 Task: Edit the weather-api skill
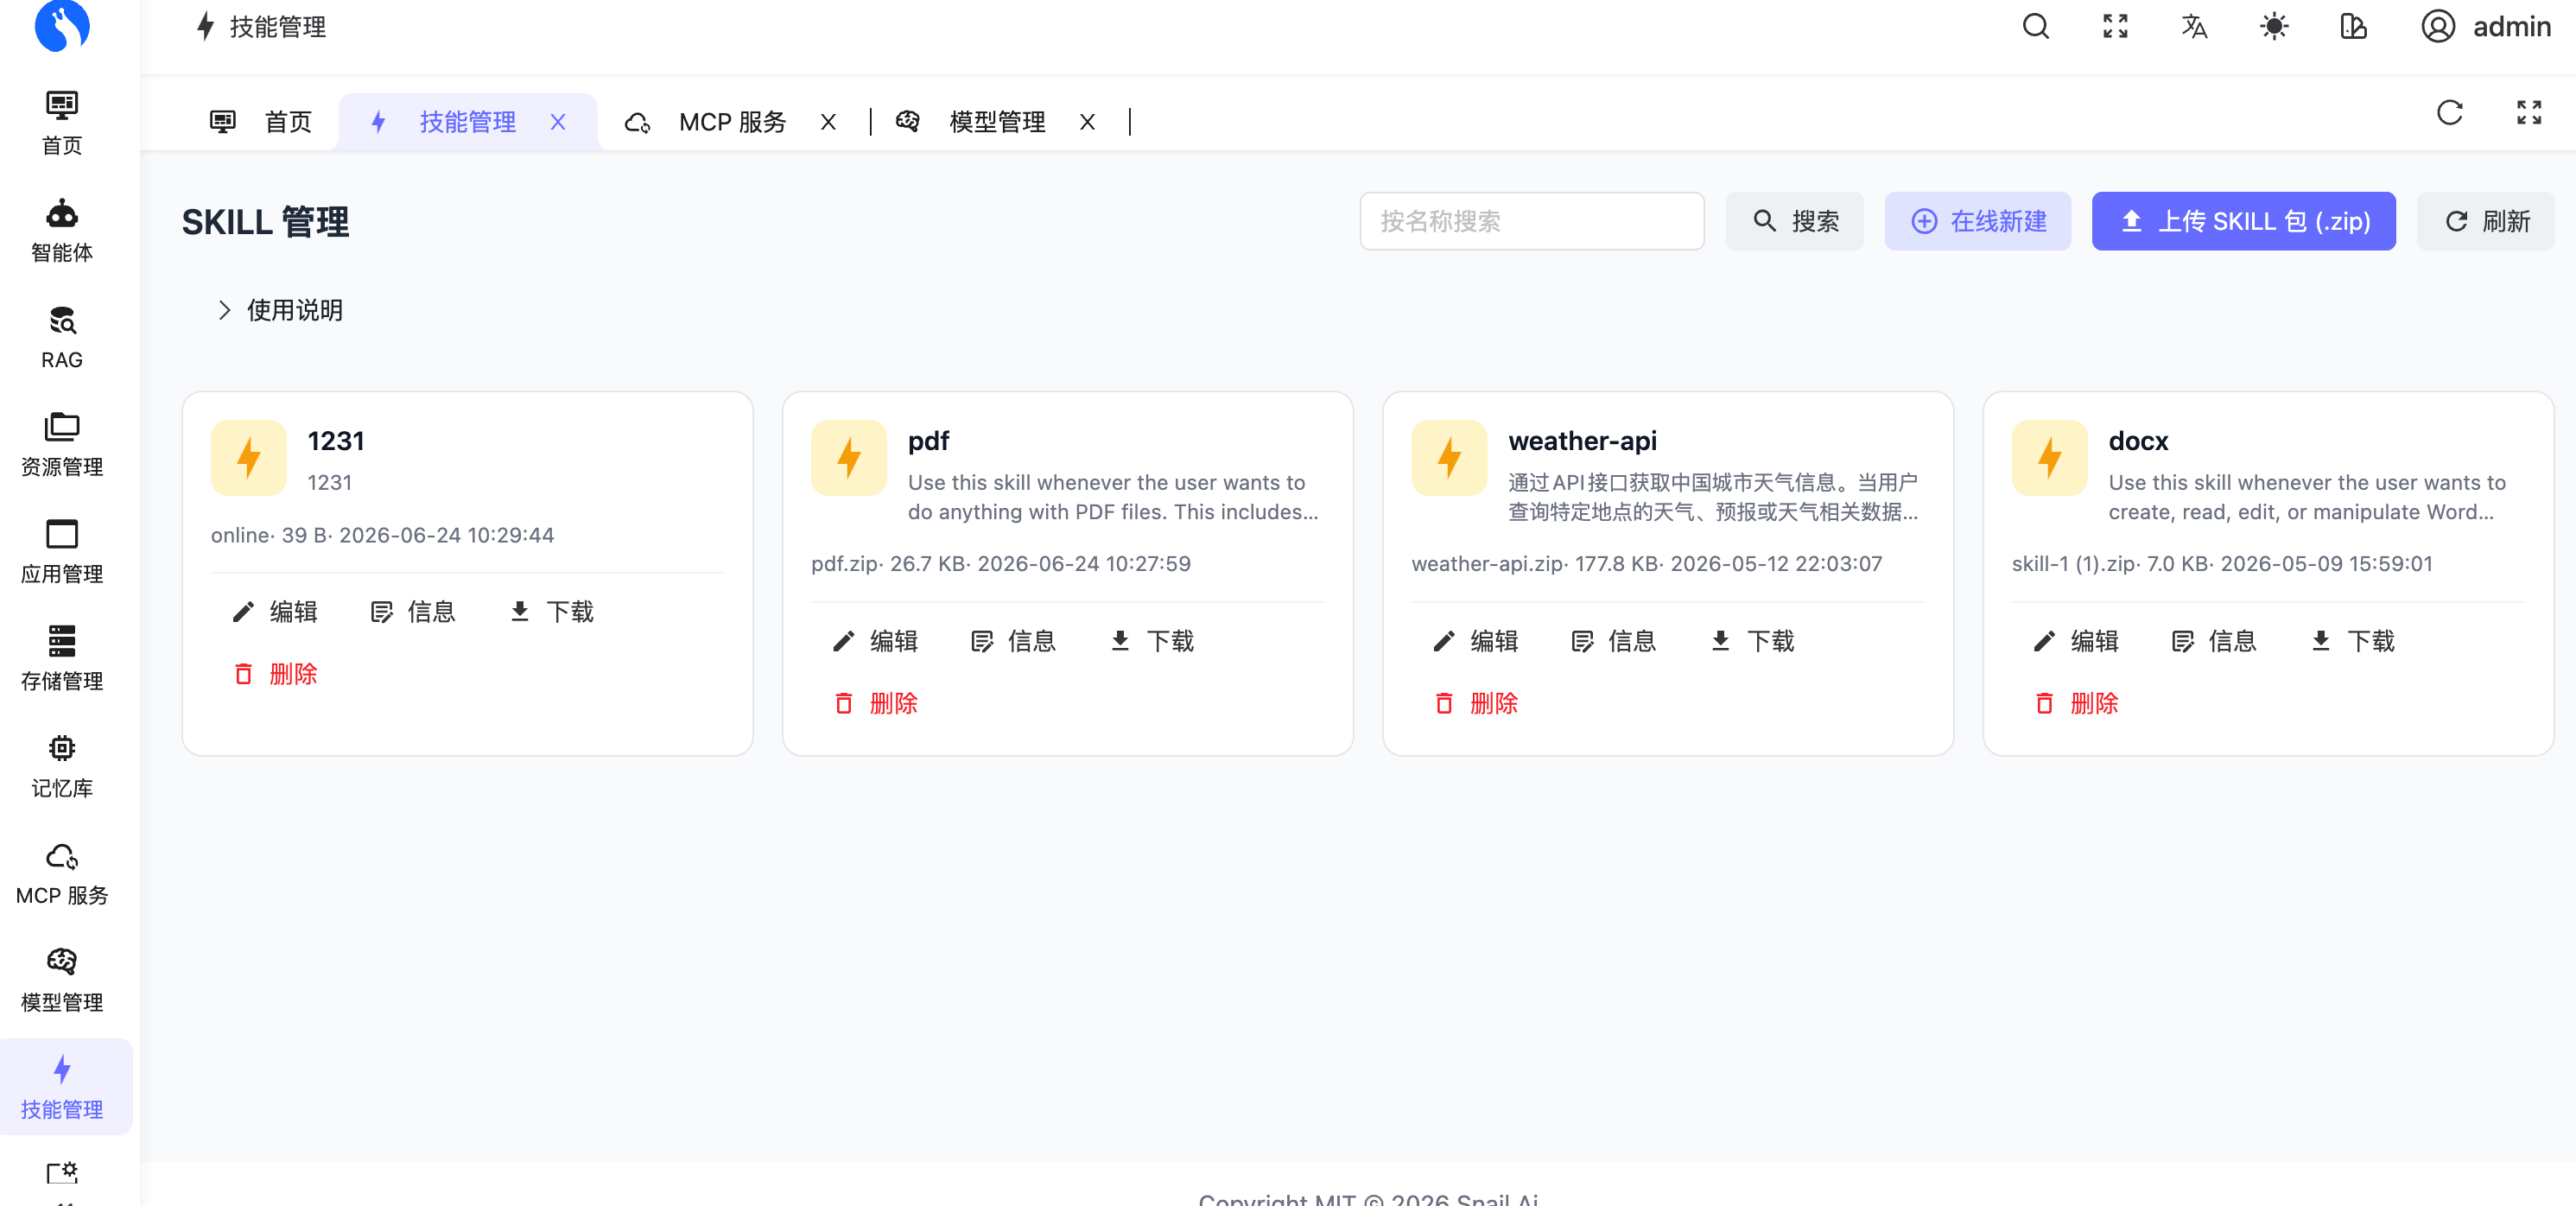1474,641
